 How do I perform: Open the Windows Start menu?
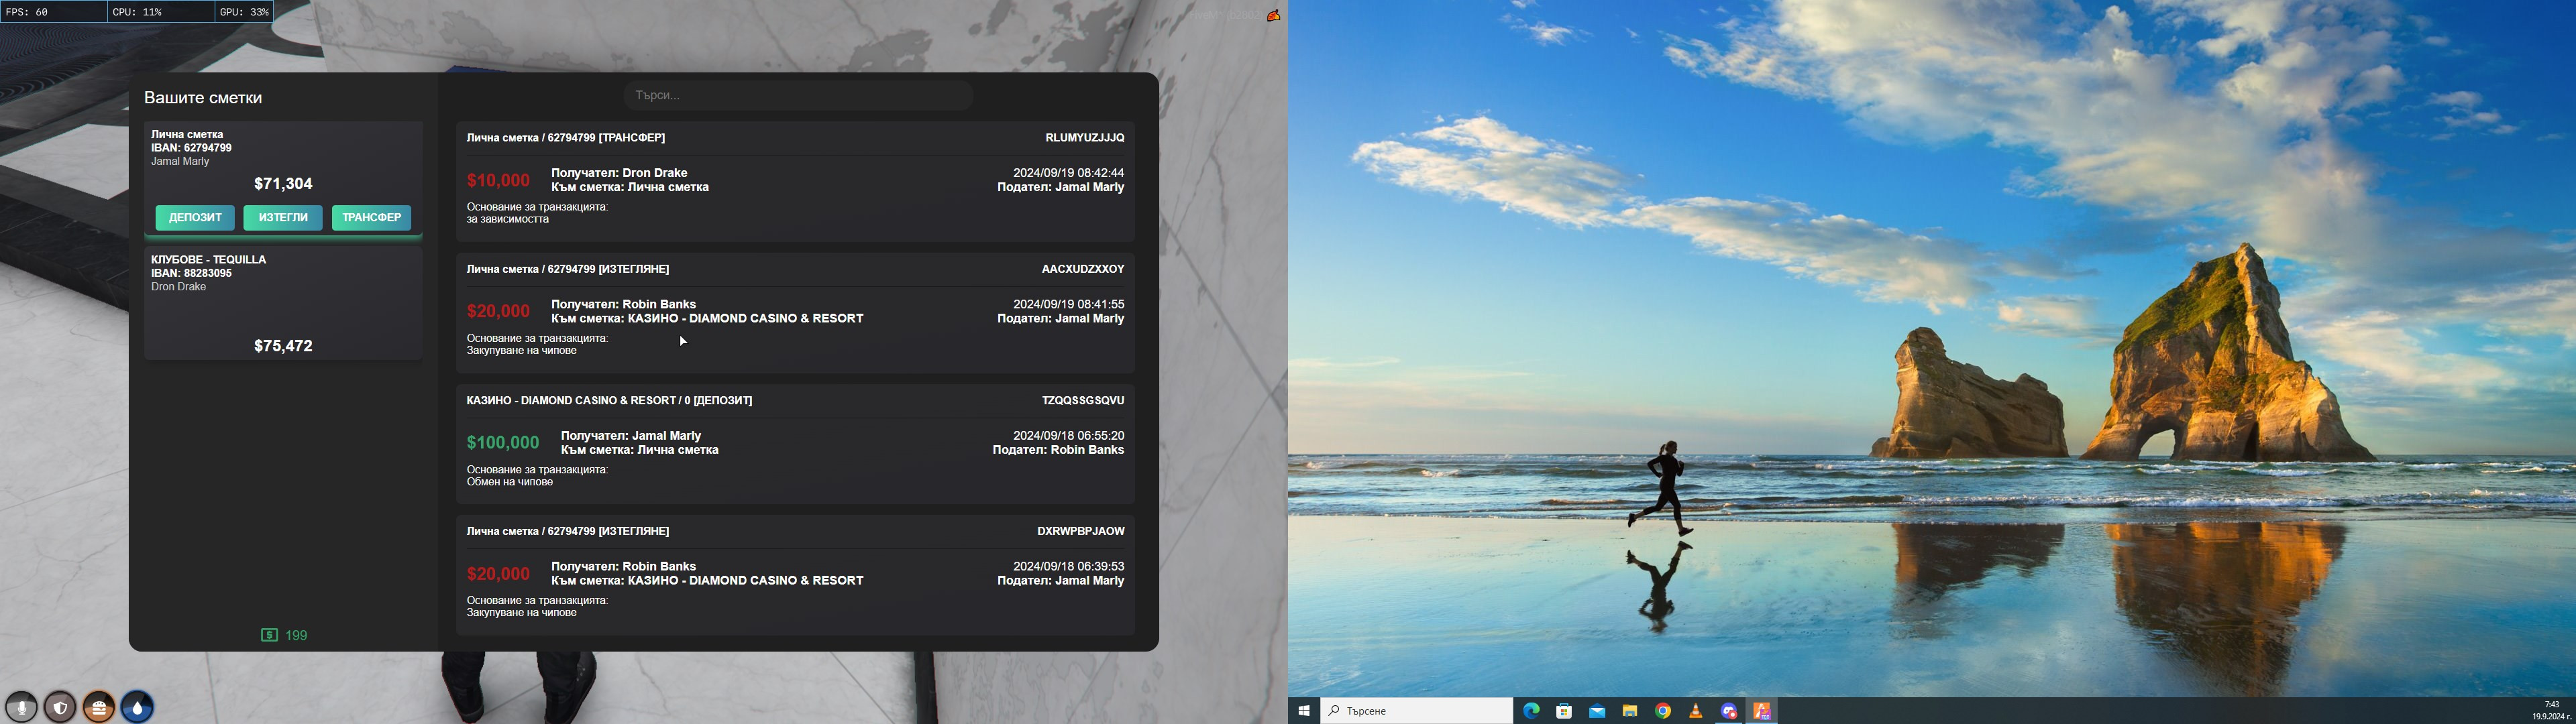point(1304,711)
